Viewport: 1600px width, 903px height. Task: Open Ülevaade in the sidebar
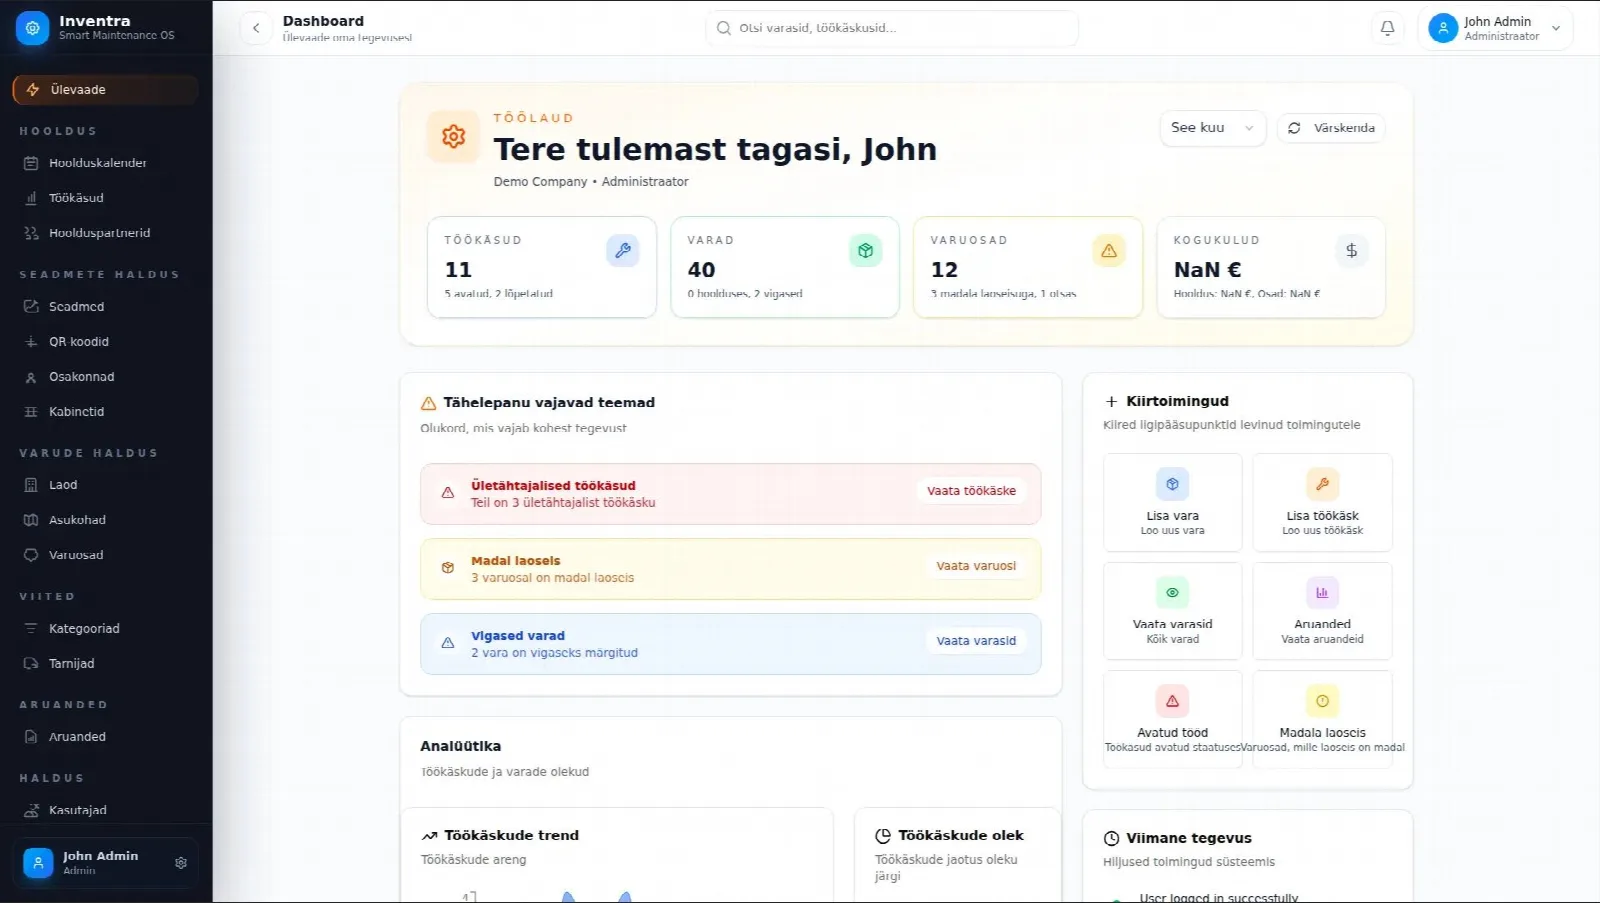point(105,90)
